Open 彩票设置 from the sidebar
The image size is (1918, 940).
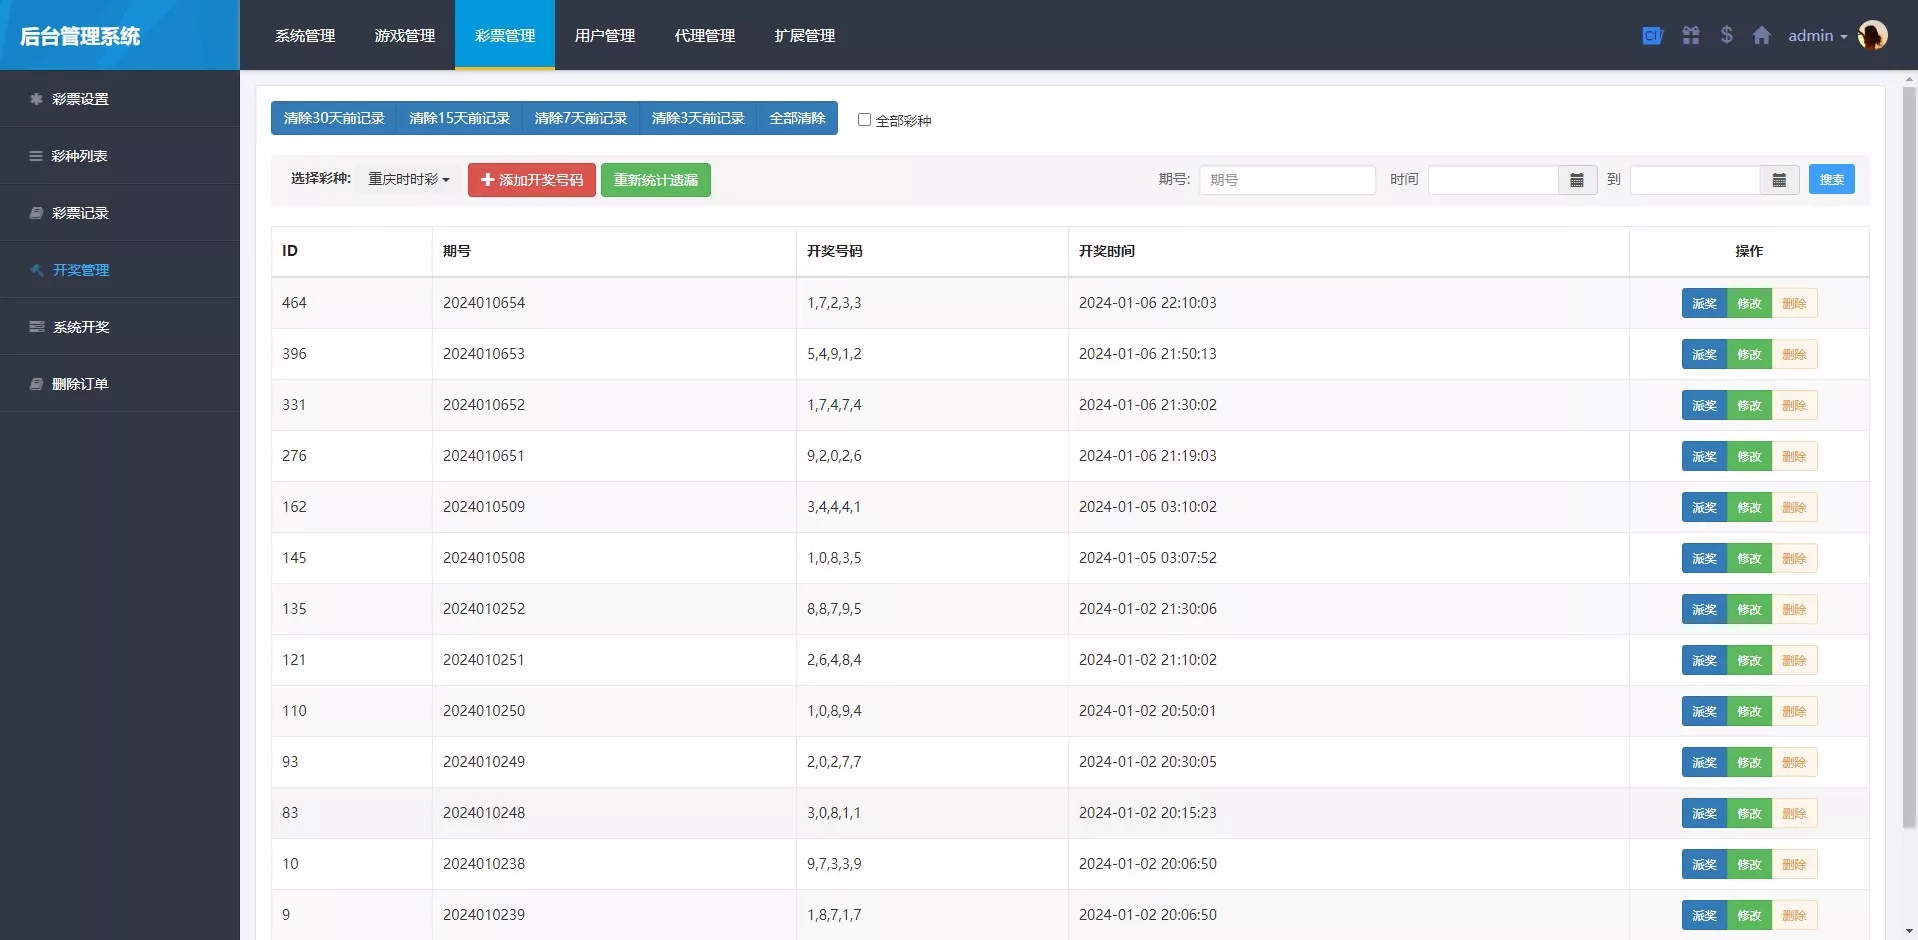[80, 99]
